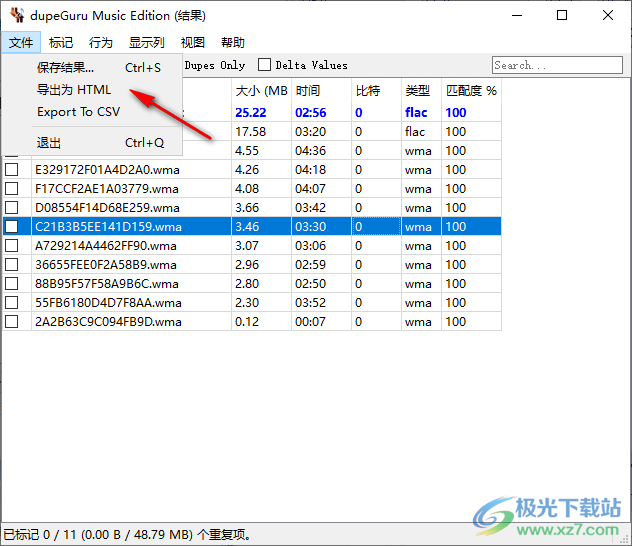The image size is (632, 546).
Task: Tick checkbox for E329172F01A4D2A0.wma
Action: coord(12,170)
